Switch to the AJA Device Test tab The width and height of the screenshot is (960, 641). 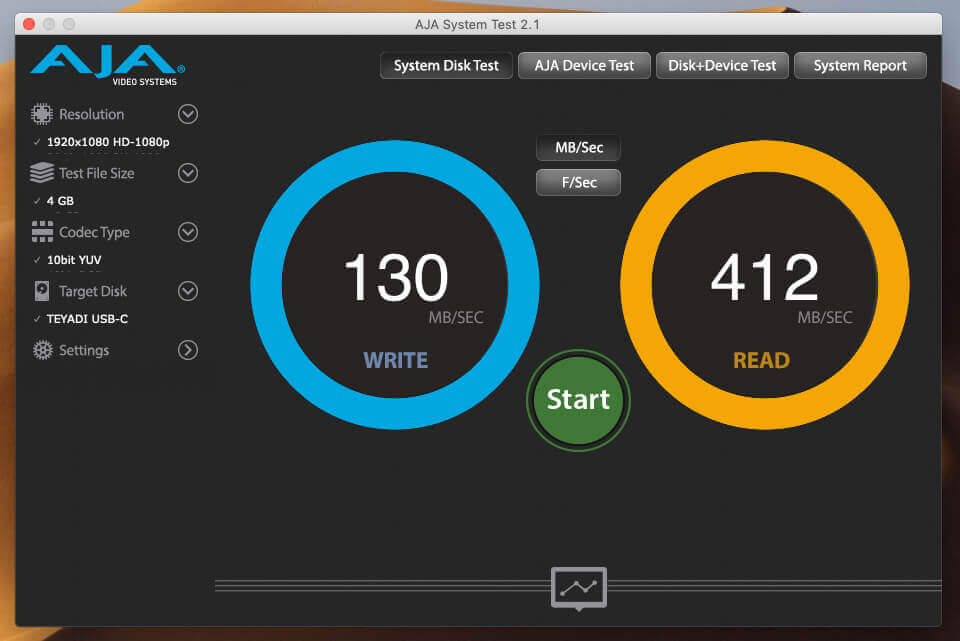[584, 66]
